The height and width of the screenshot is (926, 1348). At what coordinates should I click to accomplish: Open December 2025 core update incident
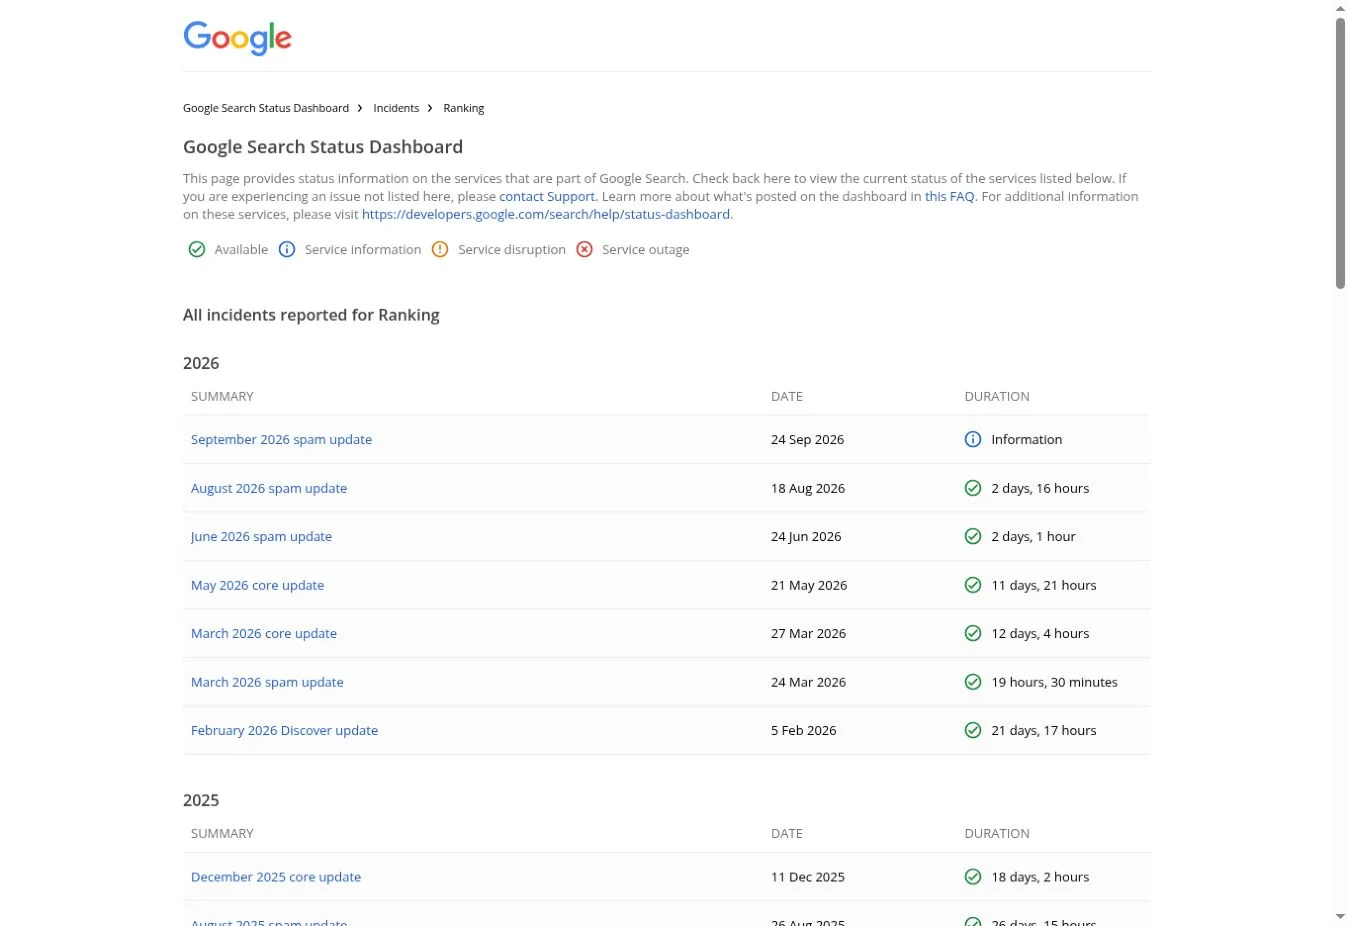276,877
